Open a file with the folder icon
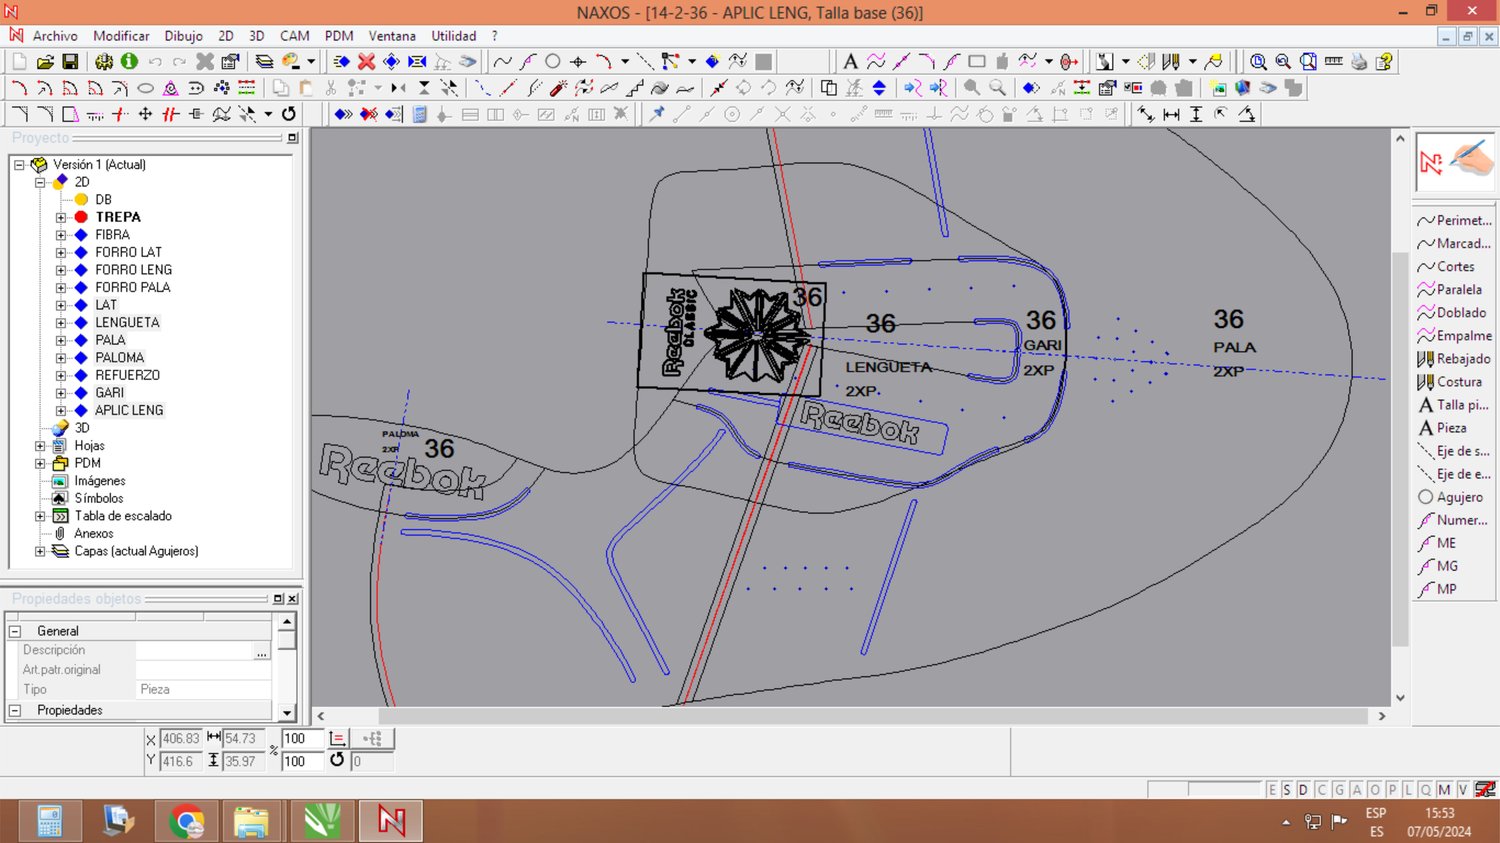 click(45, 62)
